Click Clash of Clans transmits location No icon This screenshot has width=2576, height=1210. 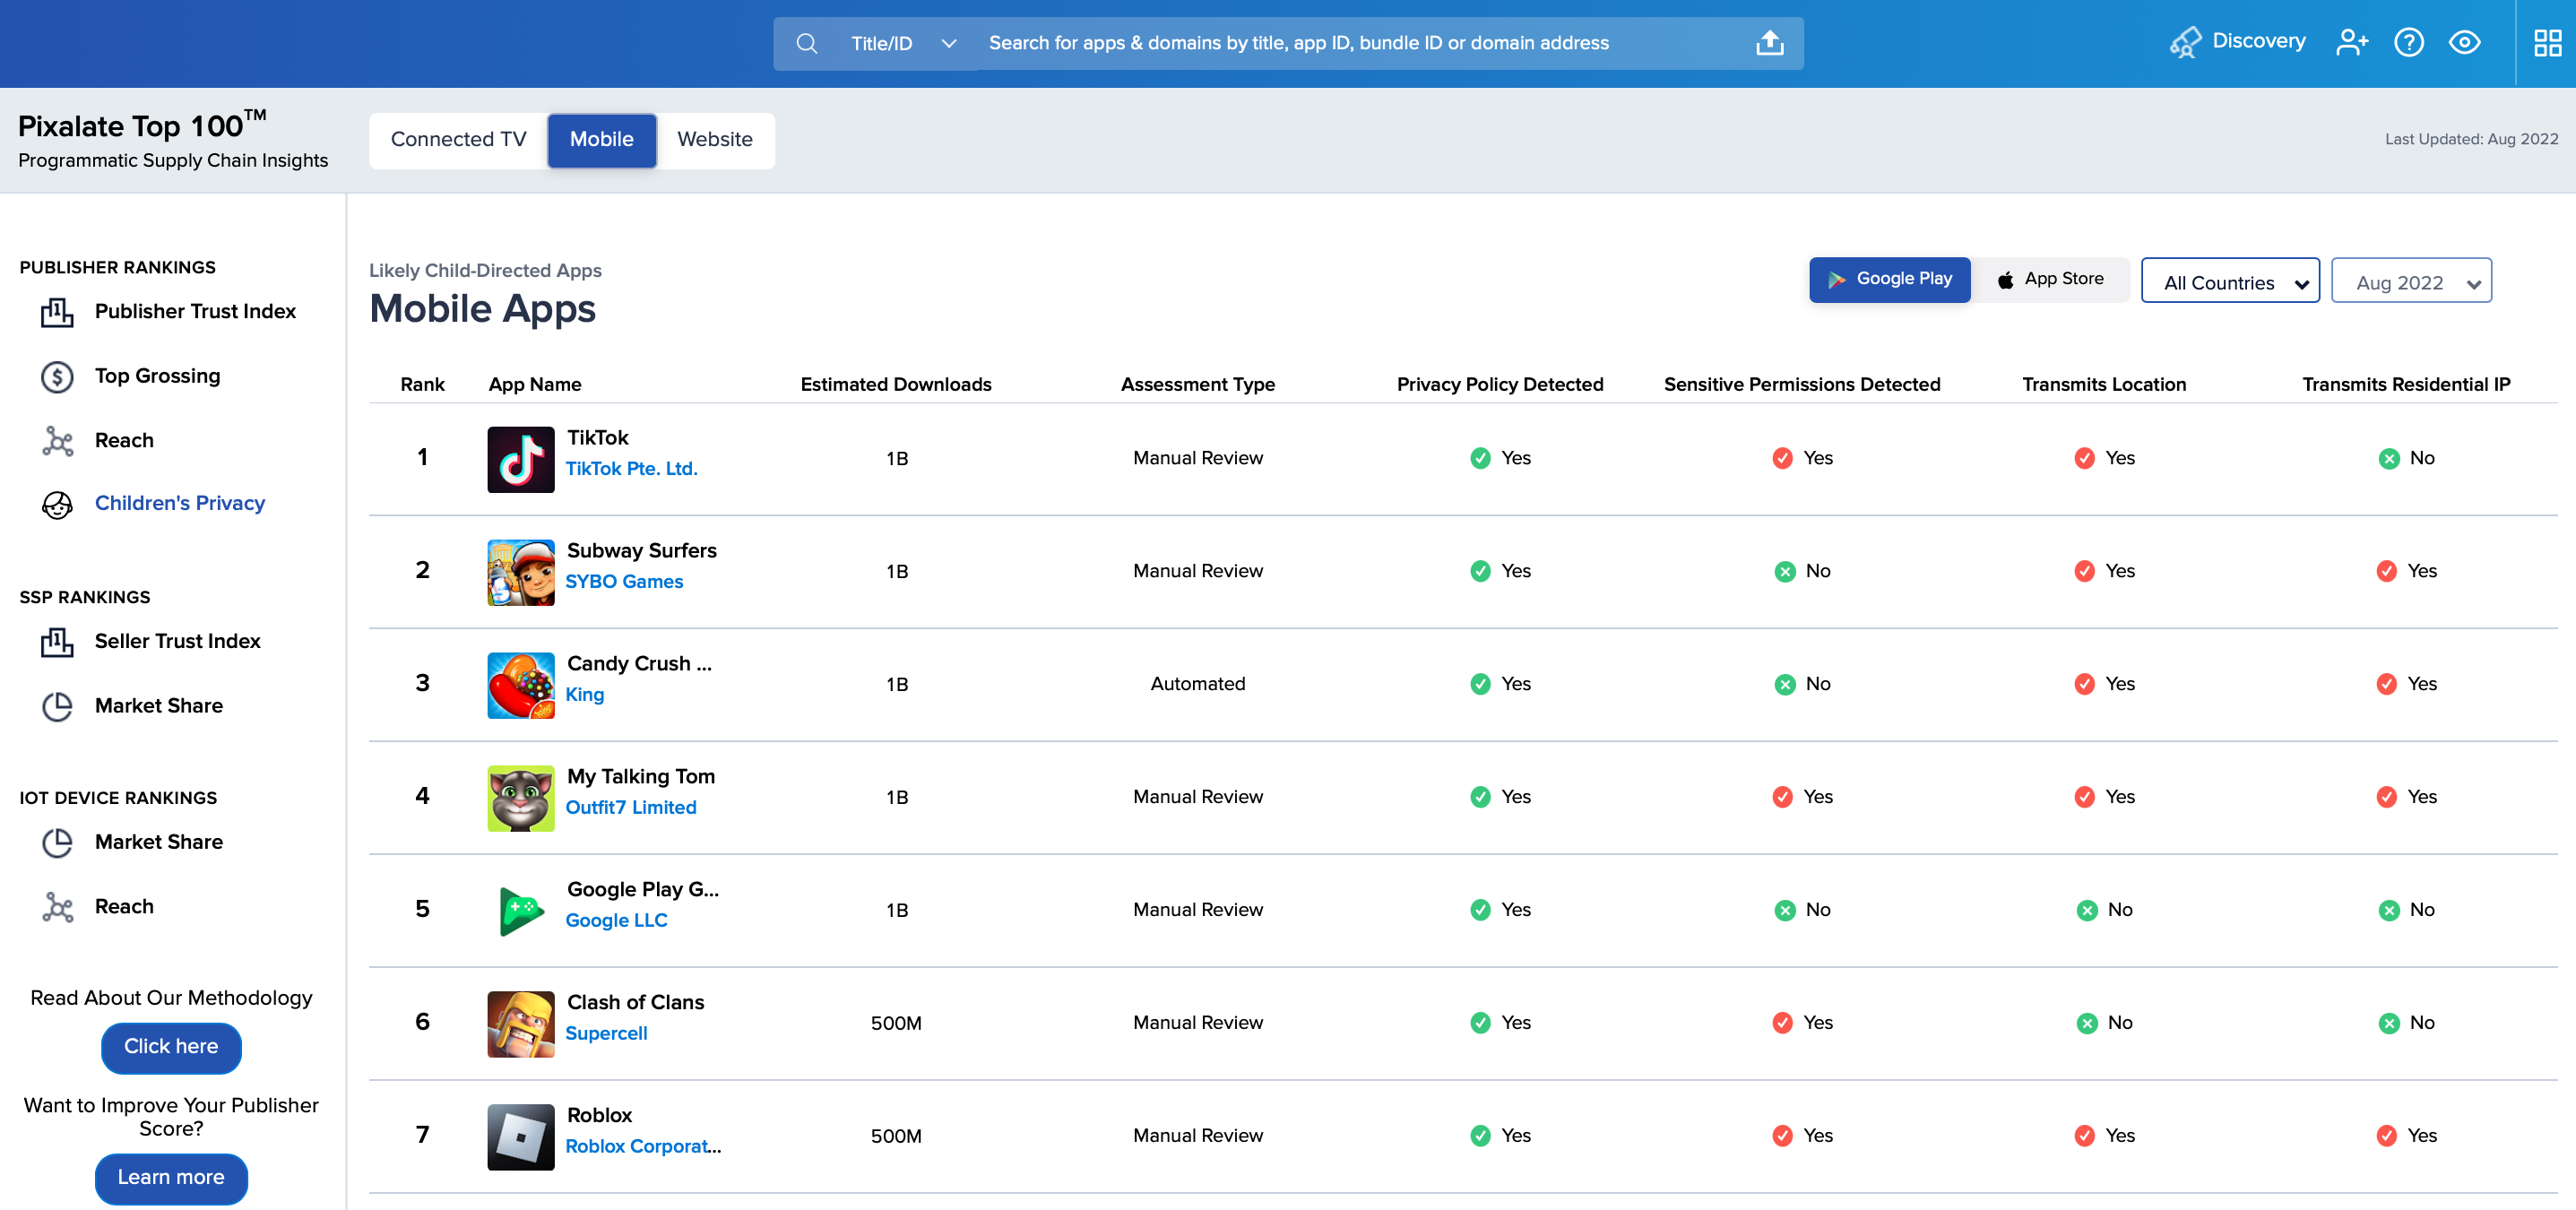(x=2086, y=1022)
